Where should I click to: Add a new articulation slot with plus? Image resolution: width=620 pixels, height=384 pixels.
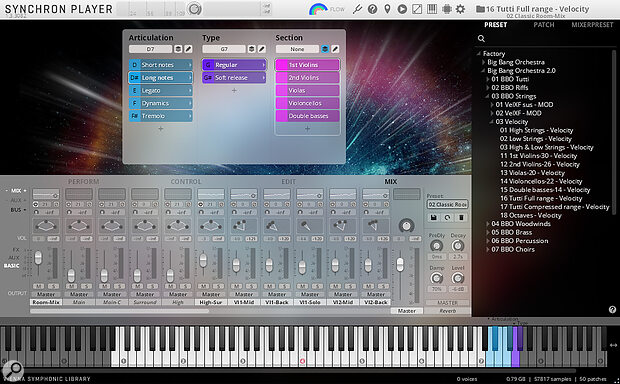(161, 129)
